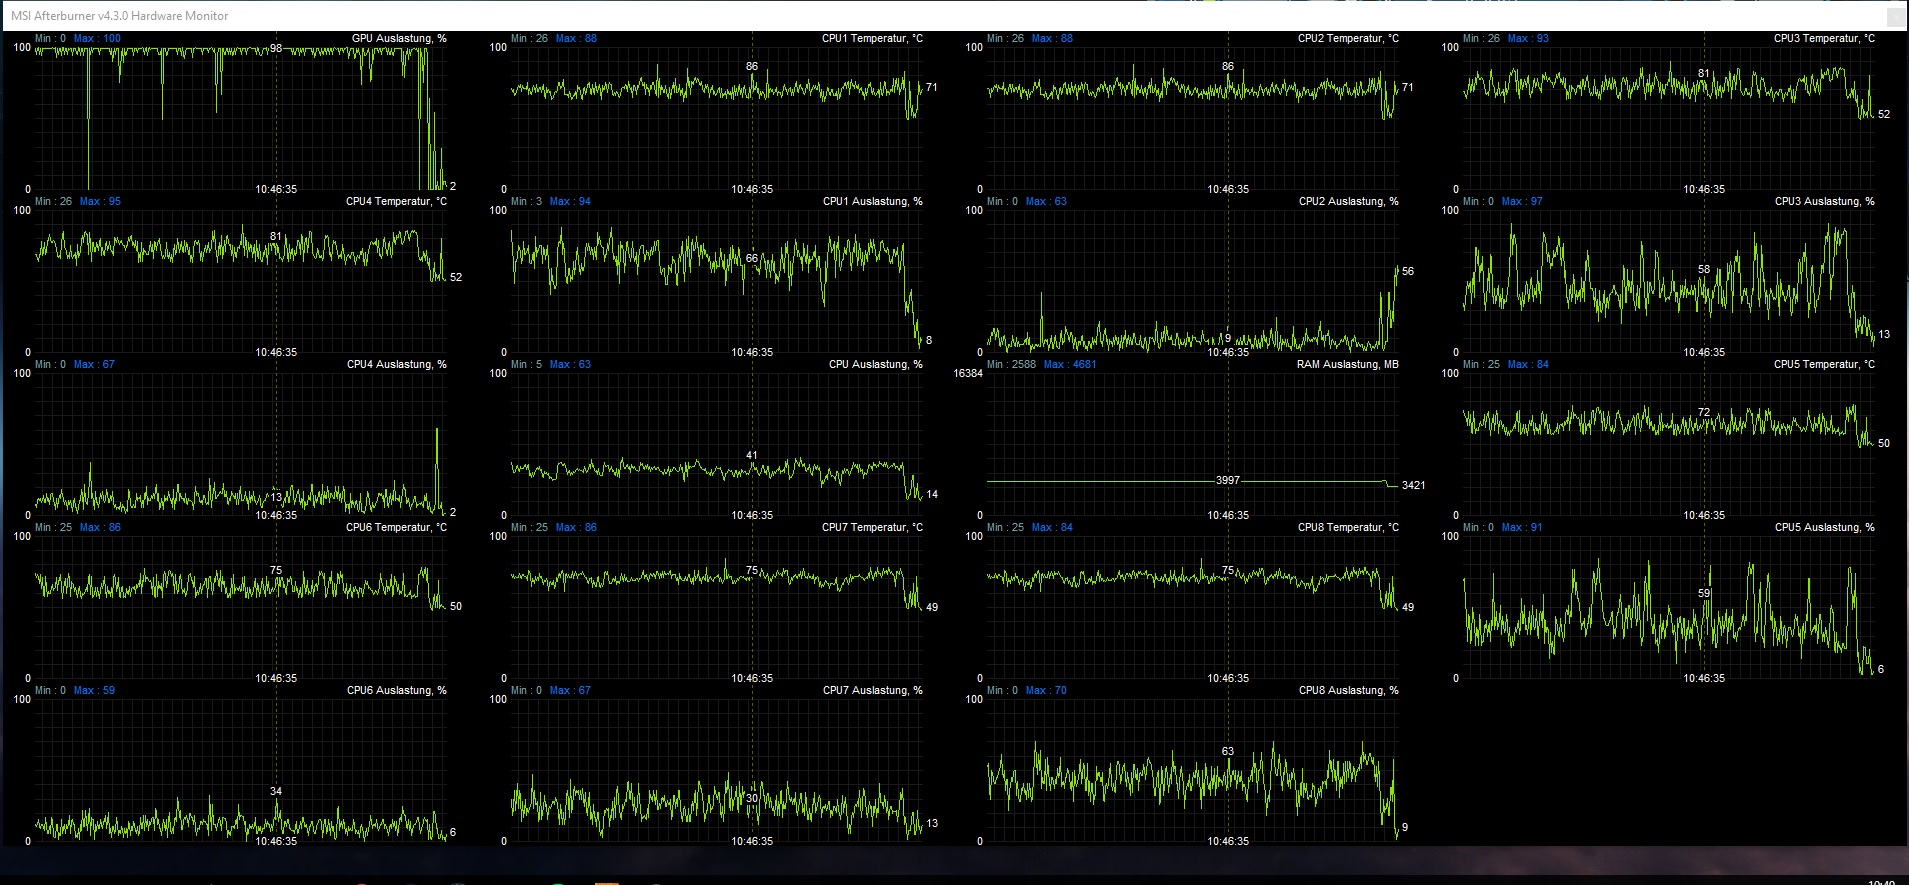Click the CPU1 Auslastung graph line
Screen dimensions: 1909x885
tap(716, 288)
